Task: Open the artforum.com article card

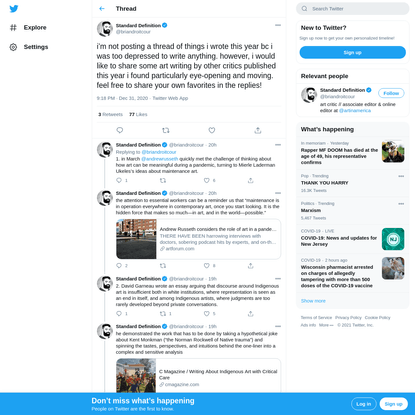Action: pos(198,239)
